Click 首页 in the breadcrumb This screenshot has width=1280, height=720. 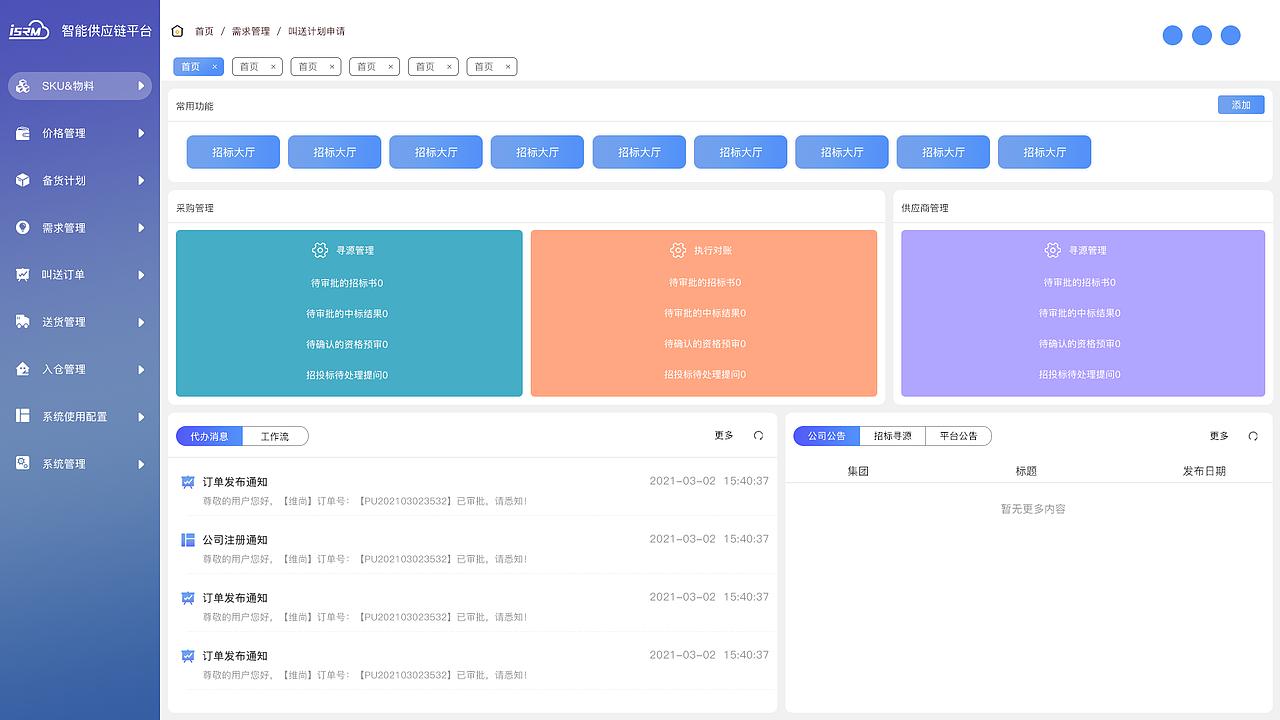204,31
